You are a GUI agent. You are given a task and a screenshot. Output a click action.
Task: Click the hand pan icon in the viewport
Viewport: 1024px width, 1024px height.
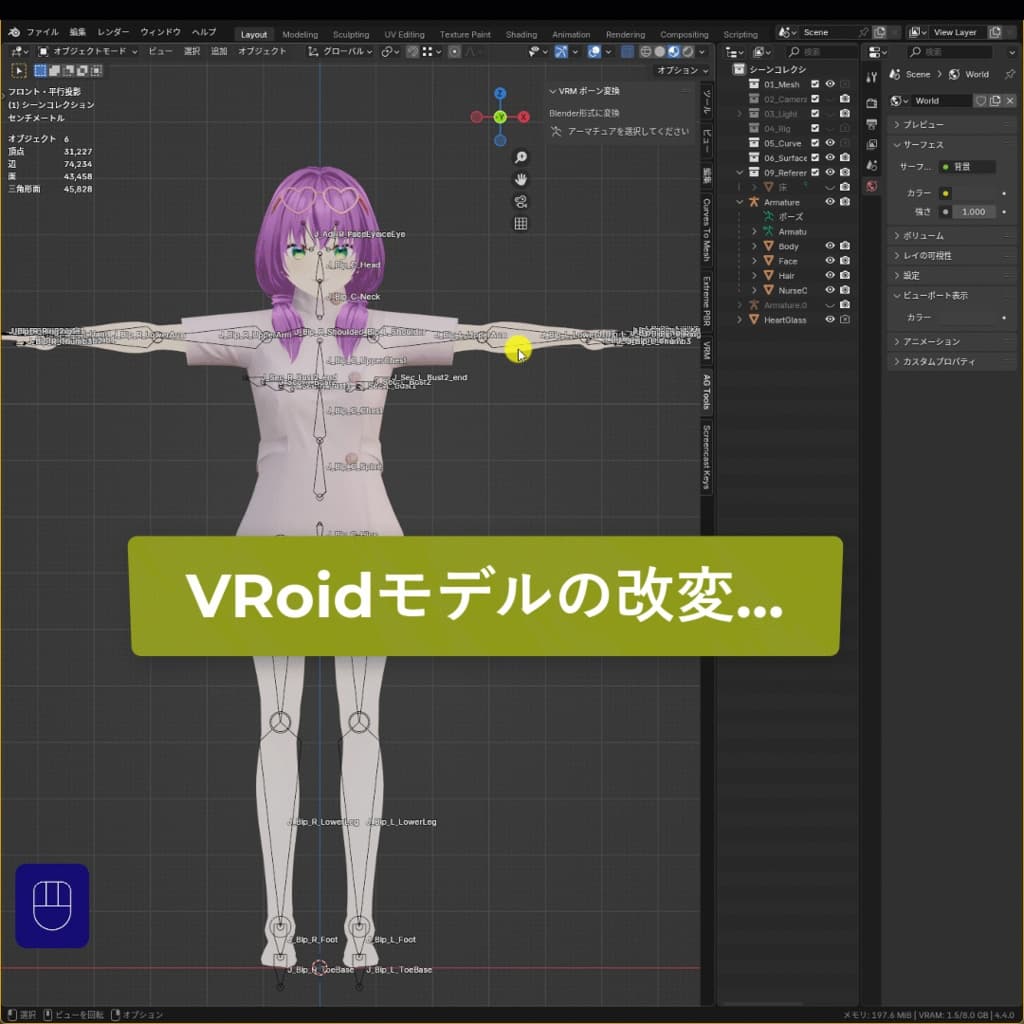tap(520, 180)
